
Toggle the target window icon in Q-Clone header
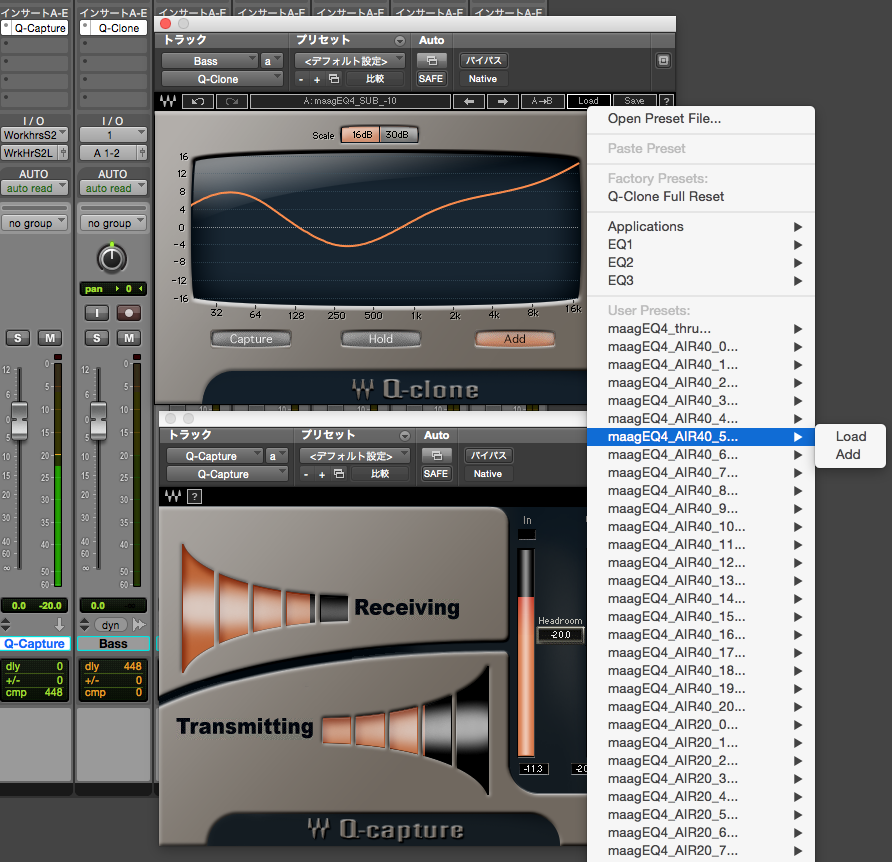coord(663,60)
